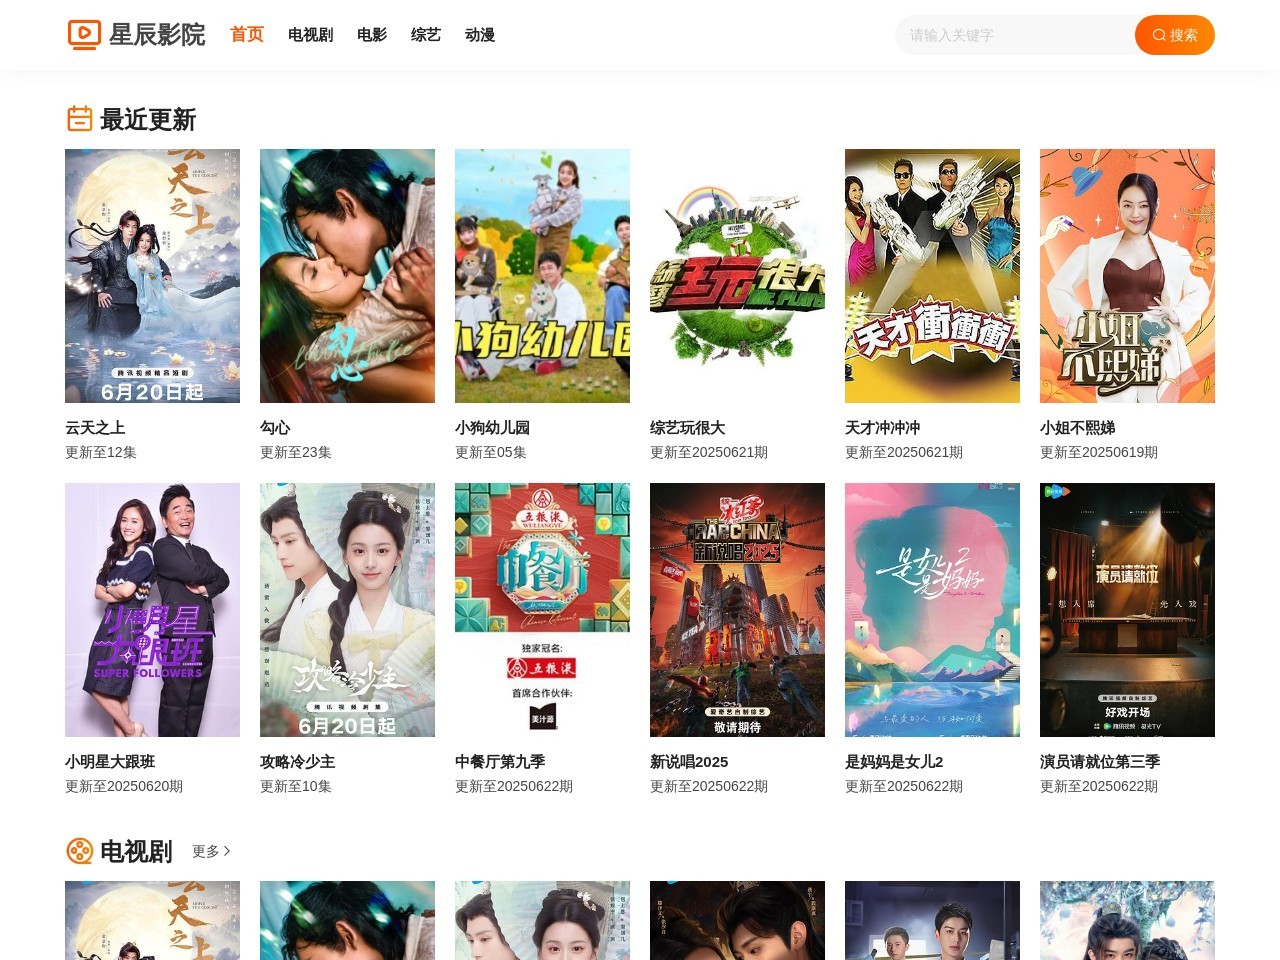1280x960 pixels.
Task: Click the 星辰影院 site name text
Action: [157, 35]
